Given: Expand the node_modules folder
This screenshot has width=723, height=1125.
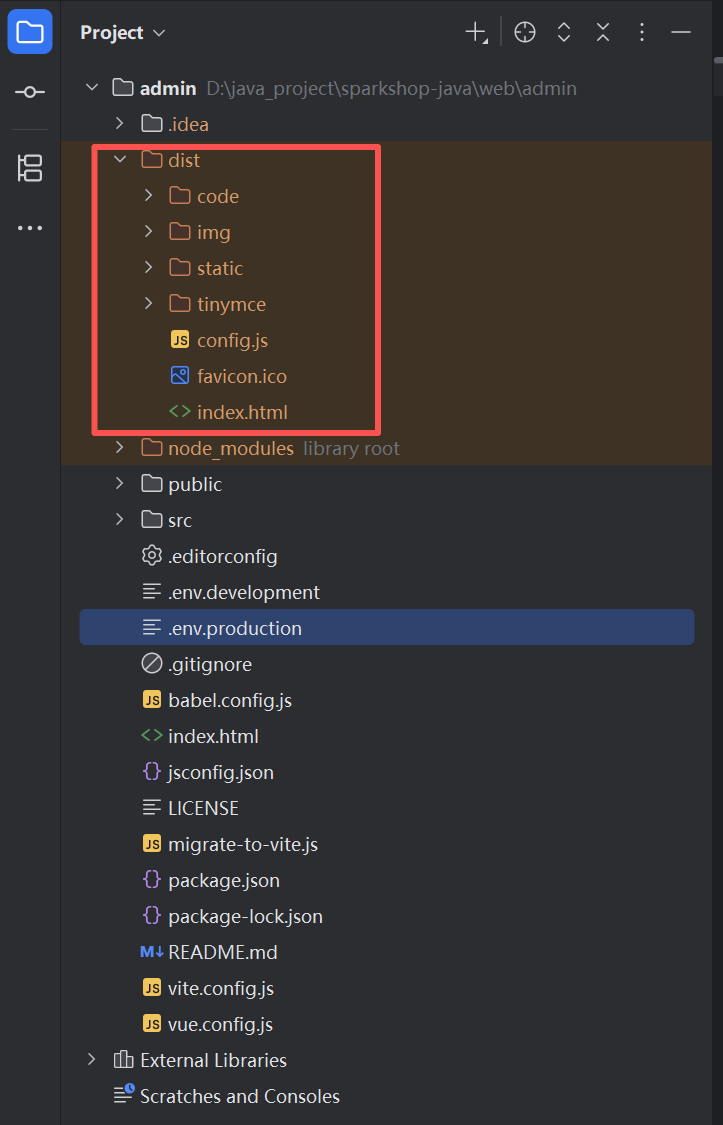Looking at the screenshot, I should 120,448.
